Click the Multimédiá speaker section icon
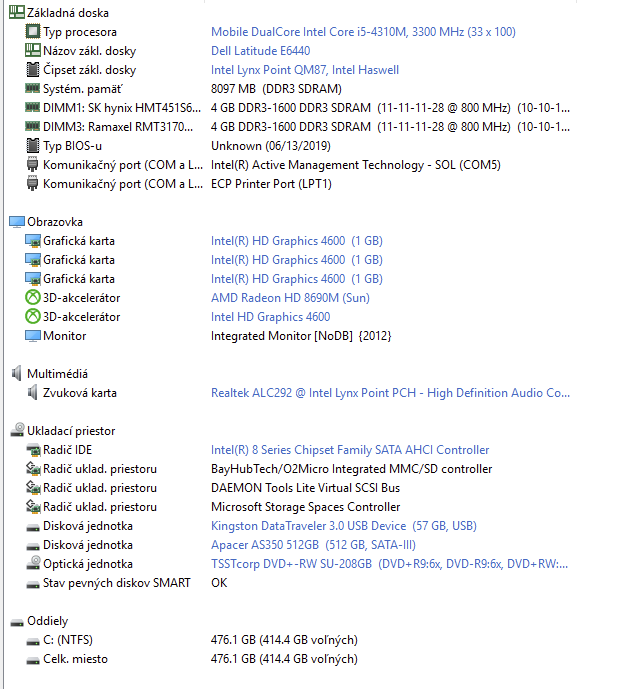Image resolution: width=641 pixels, height=689 pixels. 17,374
